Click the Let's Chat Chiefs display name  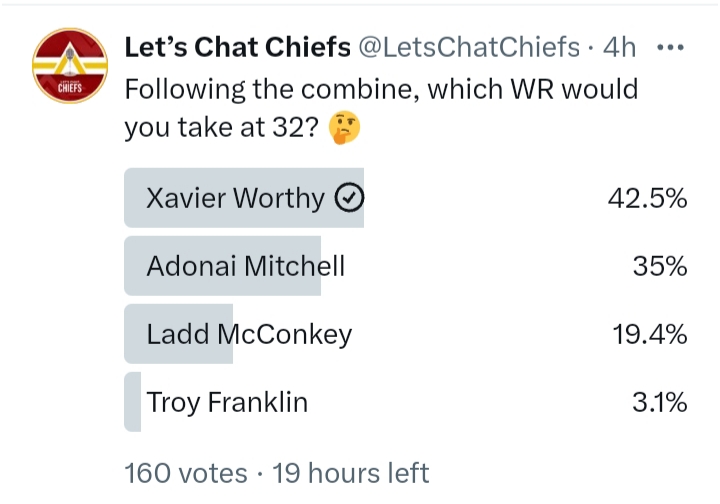237,47
